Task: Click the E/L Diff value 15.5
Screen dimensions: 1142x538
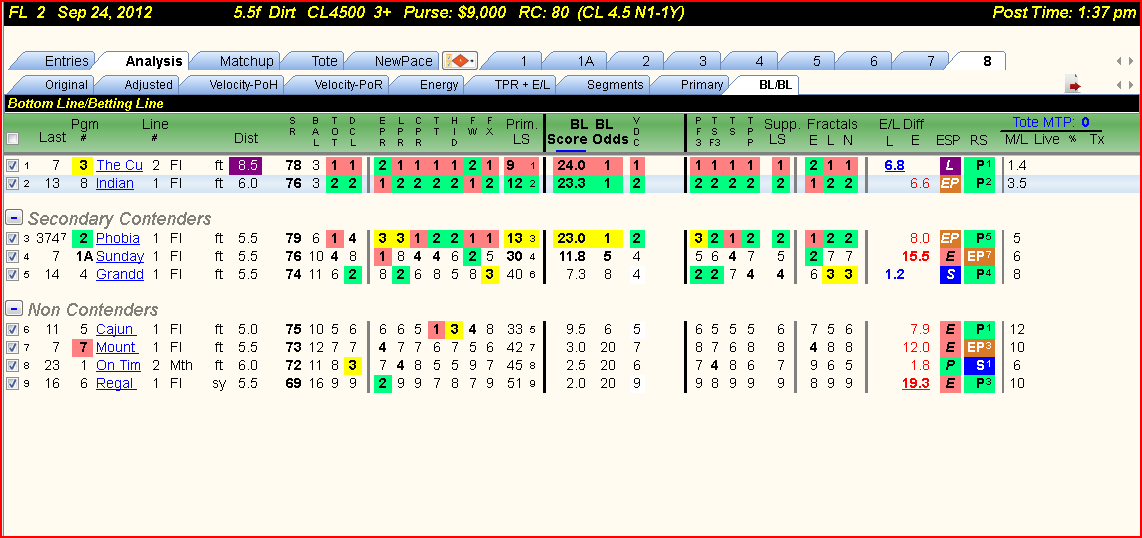Action: pos(915,256)
